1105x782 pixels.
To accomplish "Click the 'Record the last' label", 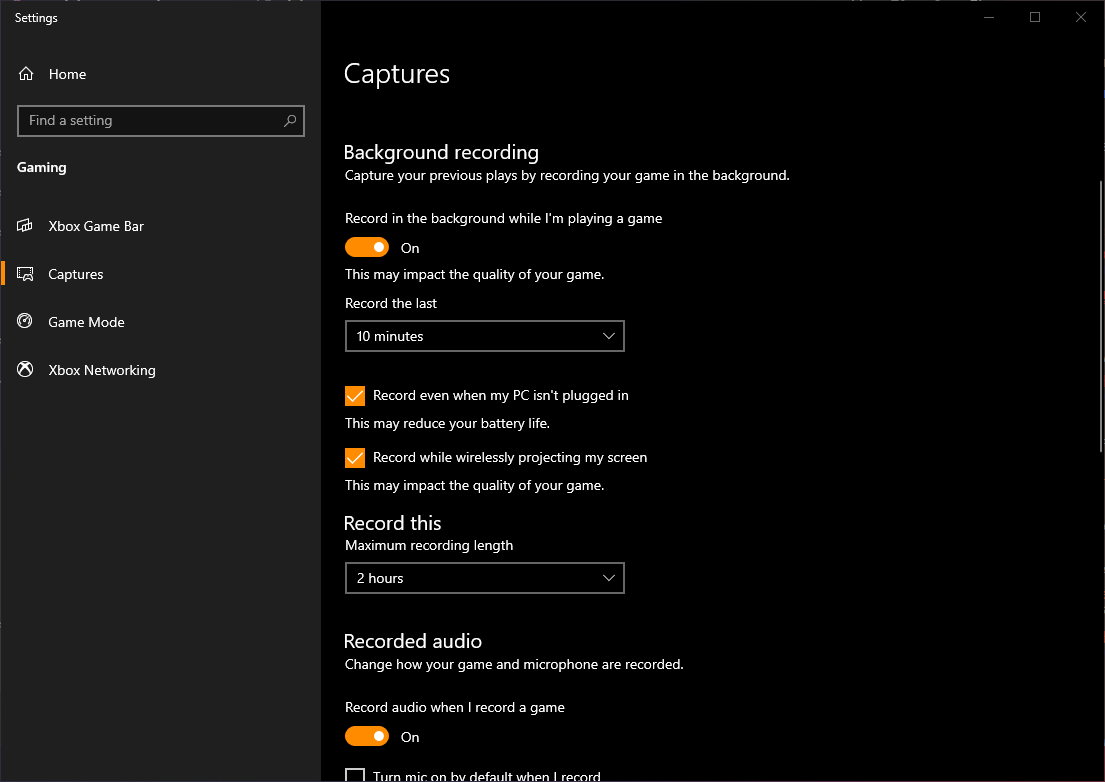I will [390, 303].
